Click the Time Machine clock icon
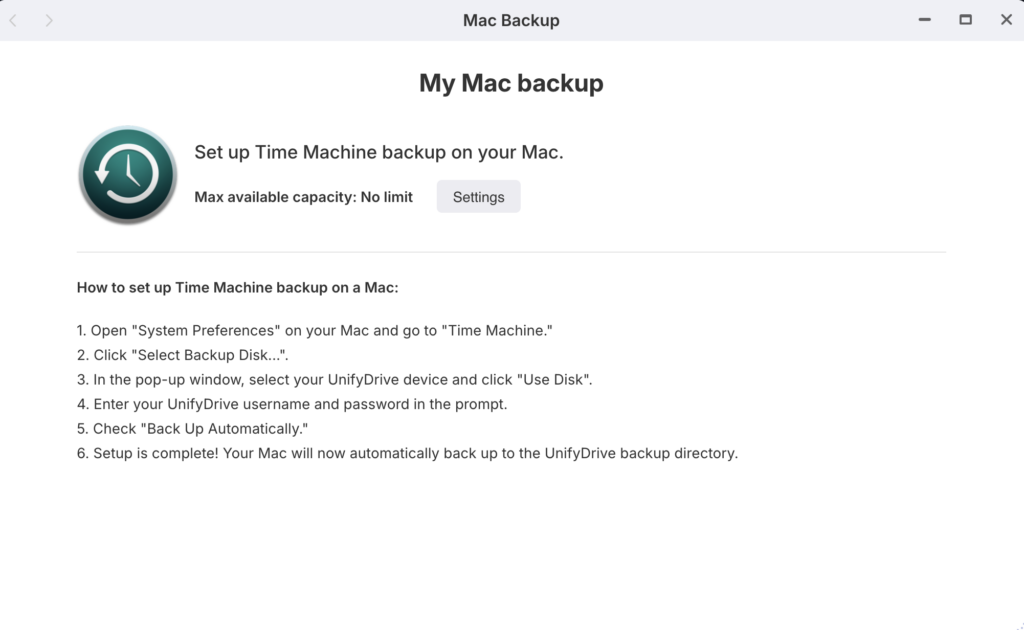 [127, 175]
